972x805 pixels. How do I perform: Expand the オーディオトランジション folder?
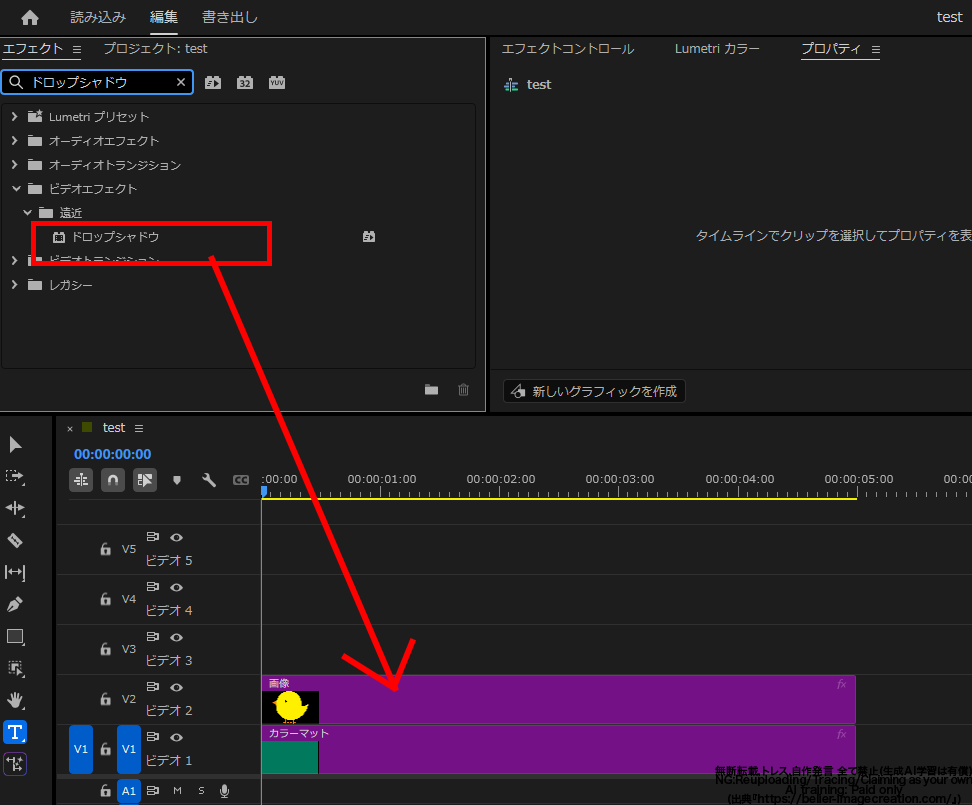tap(15, 165)
